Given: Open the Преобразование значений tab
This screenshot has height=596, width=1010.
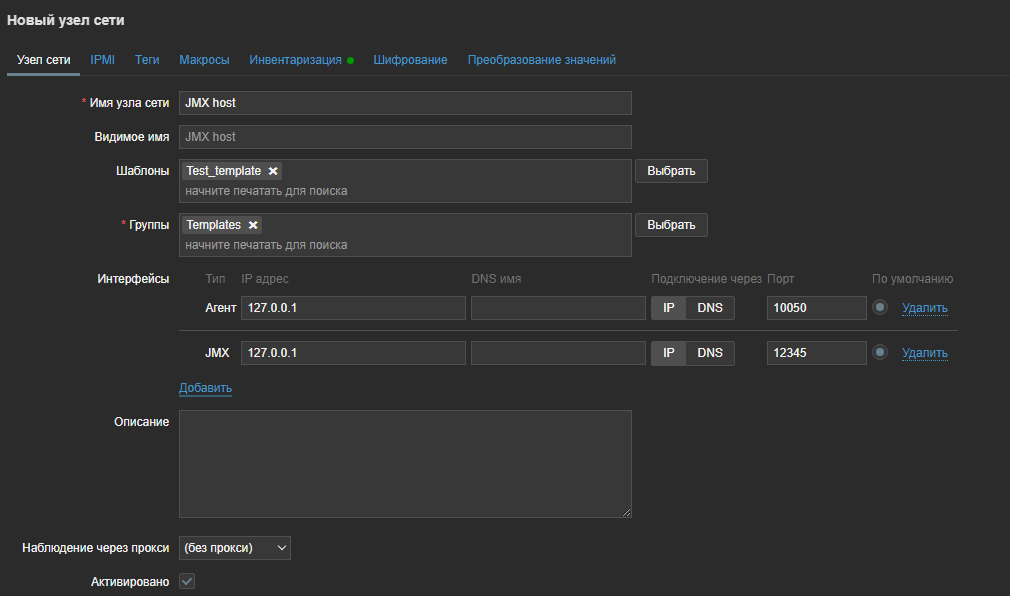Looking at the screenshot, I should [x=541, y=60].
